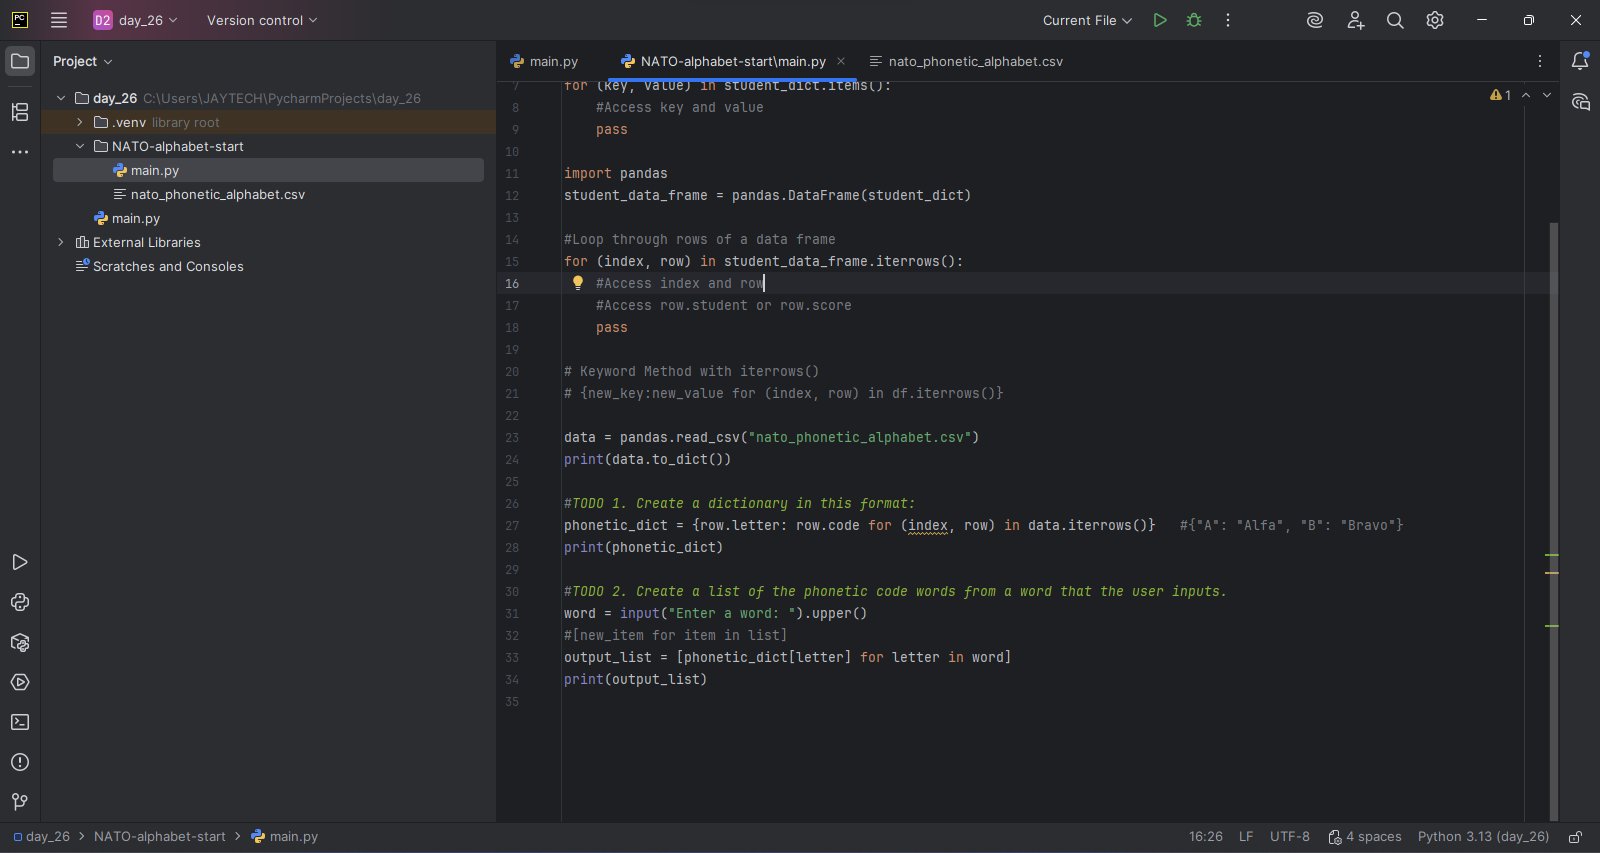Expand the .venv folder in project tree
Viewport: 1600px width, 853px height.
coord(80,122)
